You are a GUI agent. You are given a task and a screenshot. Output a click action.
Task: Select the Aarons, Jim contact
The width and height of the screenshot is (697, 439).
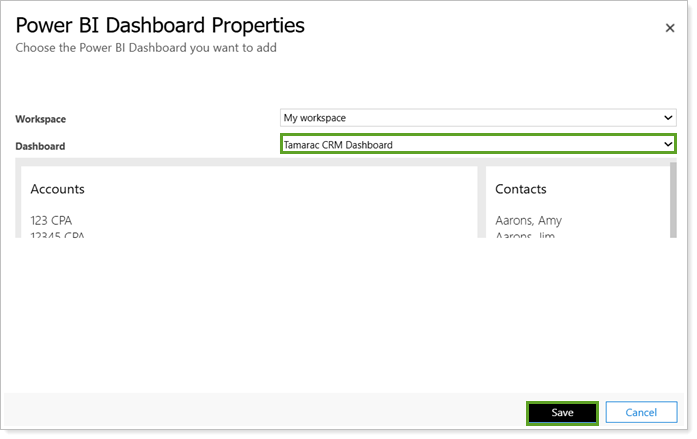pyautogui.click(x=525, y=236)
